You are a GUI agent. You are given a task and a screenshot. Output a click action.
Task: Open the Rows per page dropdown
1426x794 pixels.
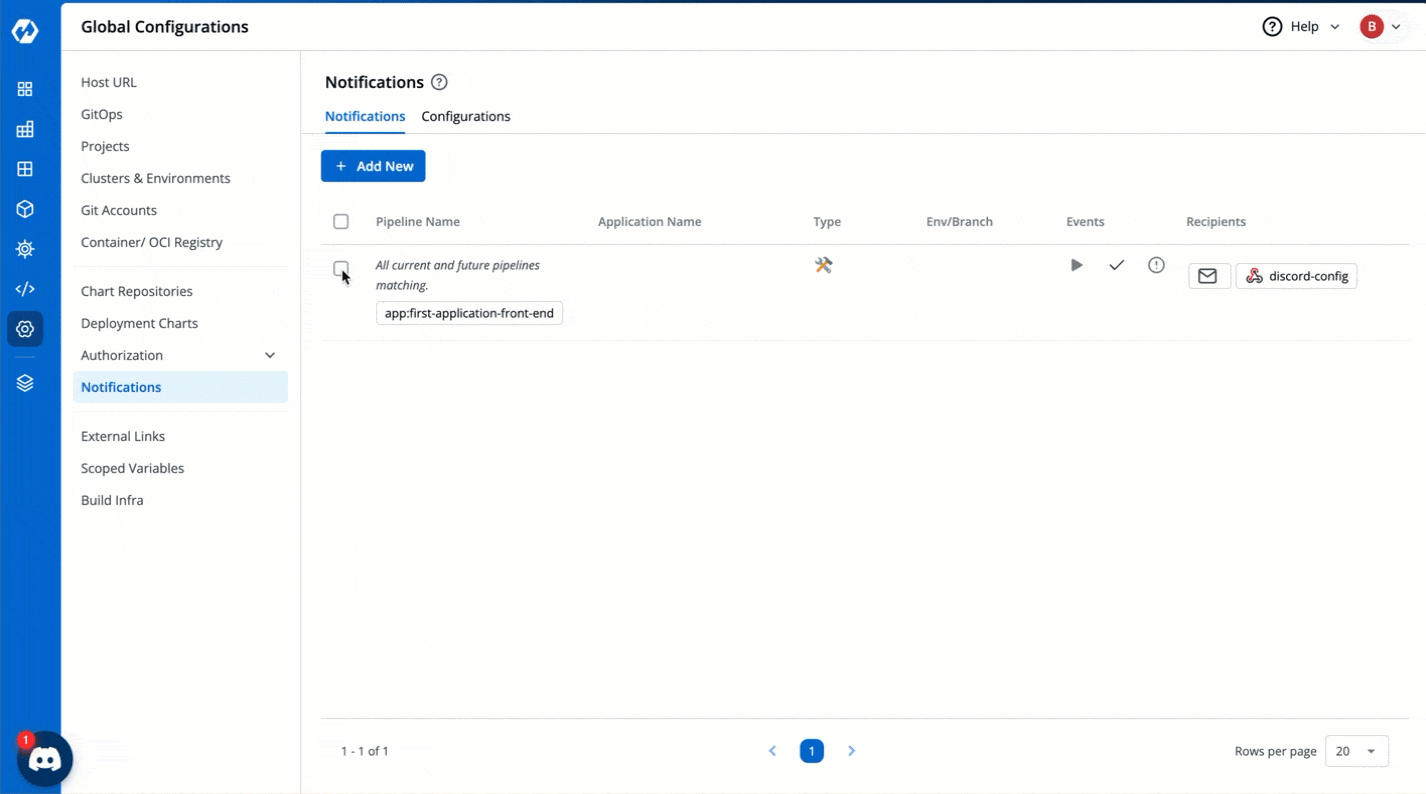pyautogui.click(x=1356, y=751)
